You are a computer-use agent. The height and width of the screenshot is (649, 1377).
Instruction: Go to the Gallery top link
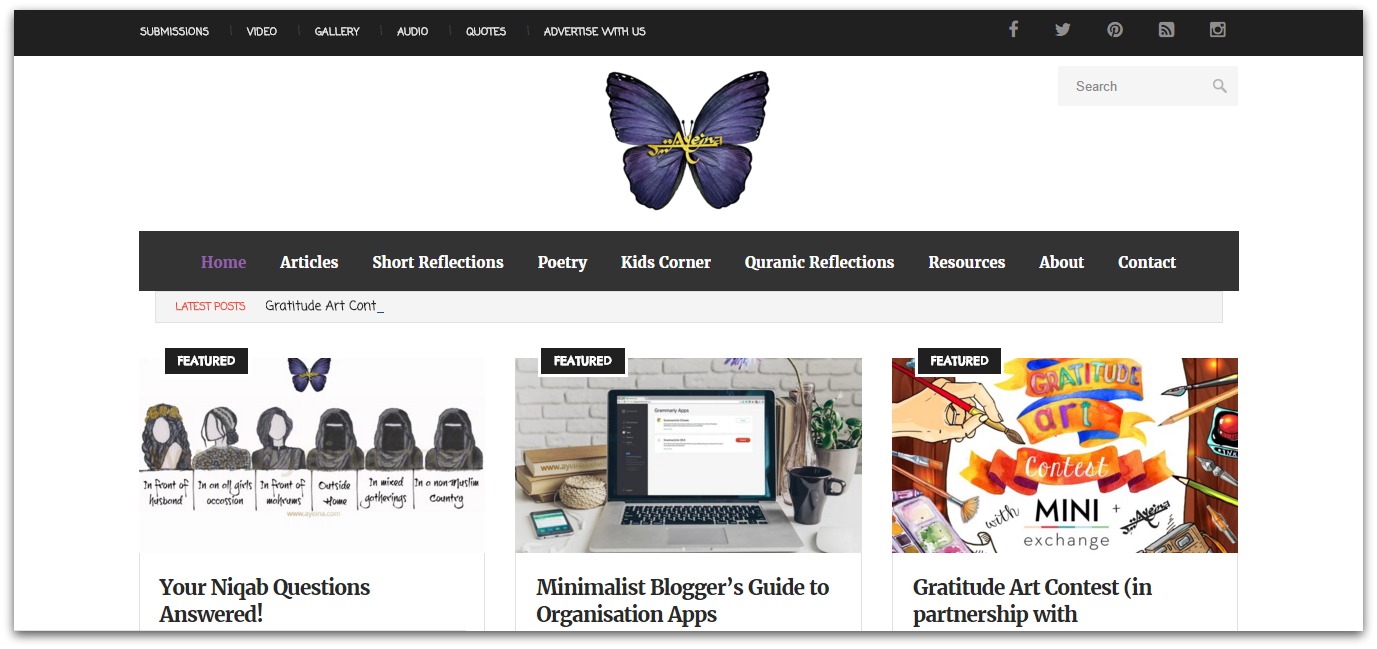pyautogui.click(x=337, y=31)
